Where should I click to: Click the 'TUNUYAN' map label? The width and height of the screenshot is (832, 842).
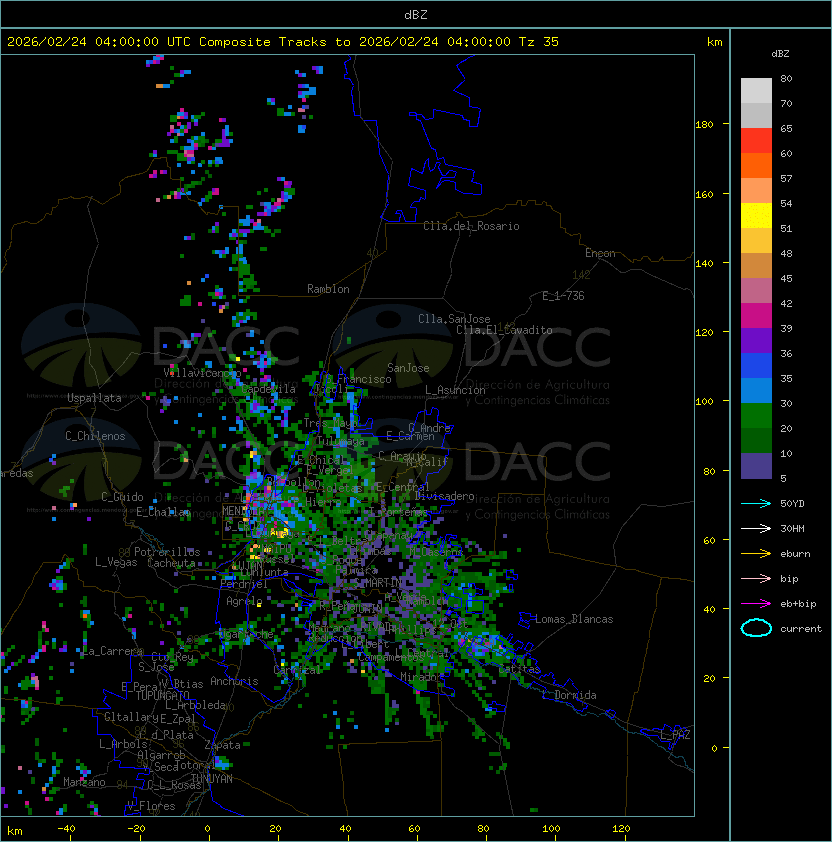(x=212, y=779)
